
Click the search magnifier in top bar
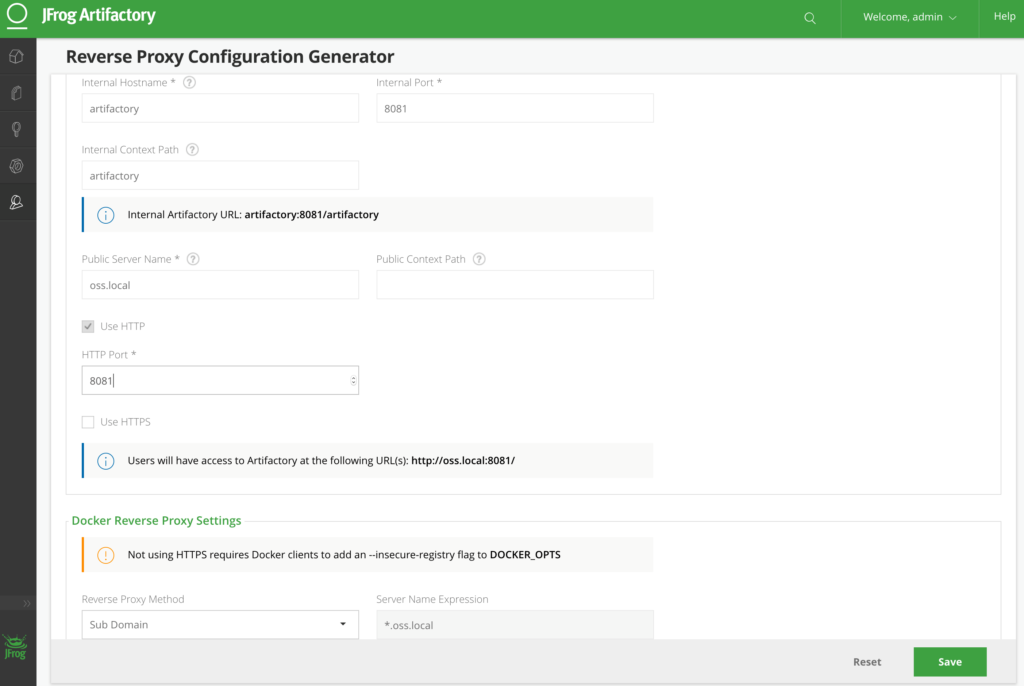[x=810, y=18]
